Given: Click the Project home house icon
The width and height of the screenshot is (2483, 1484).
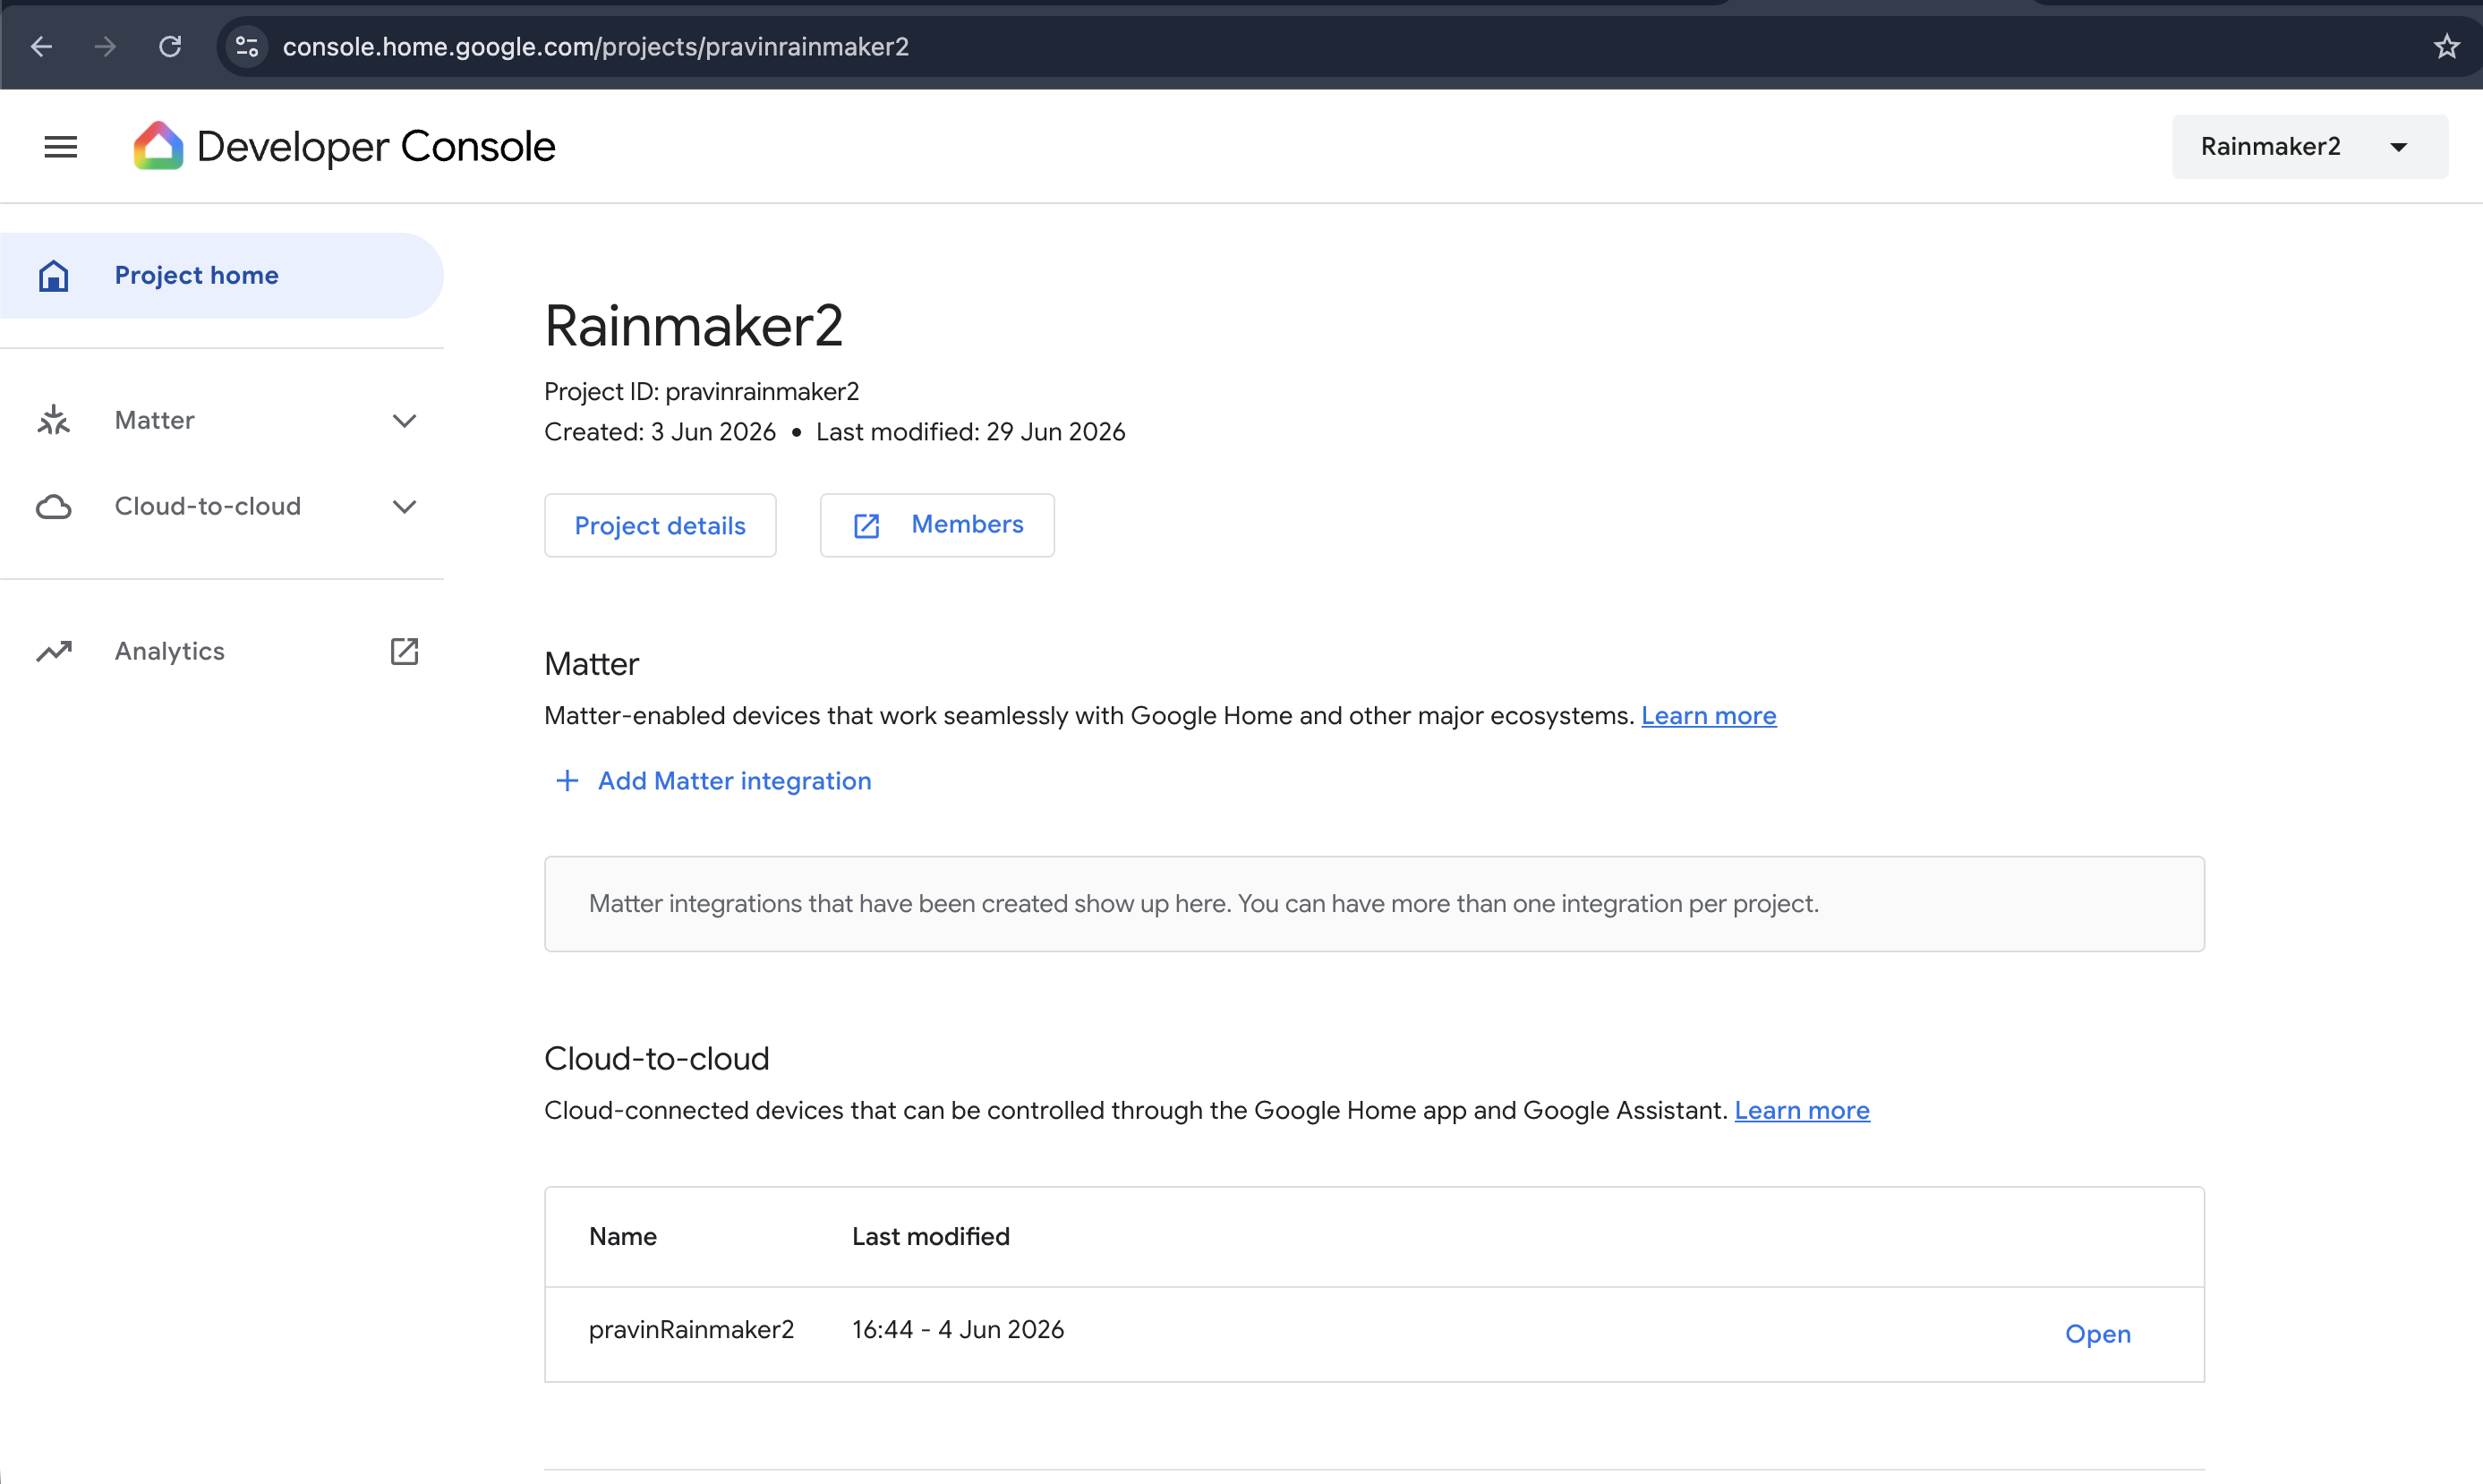Looking at the screenshot, I should click(x=54, y=276).
